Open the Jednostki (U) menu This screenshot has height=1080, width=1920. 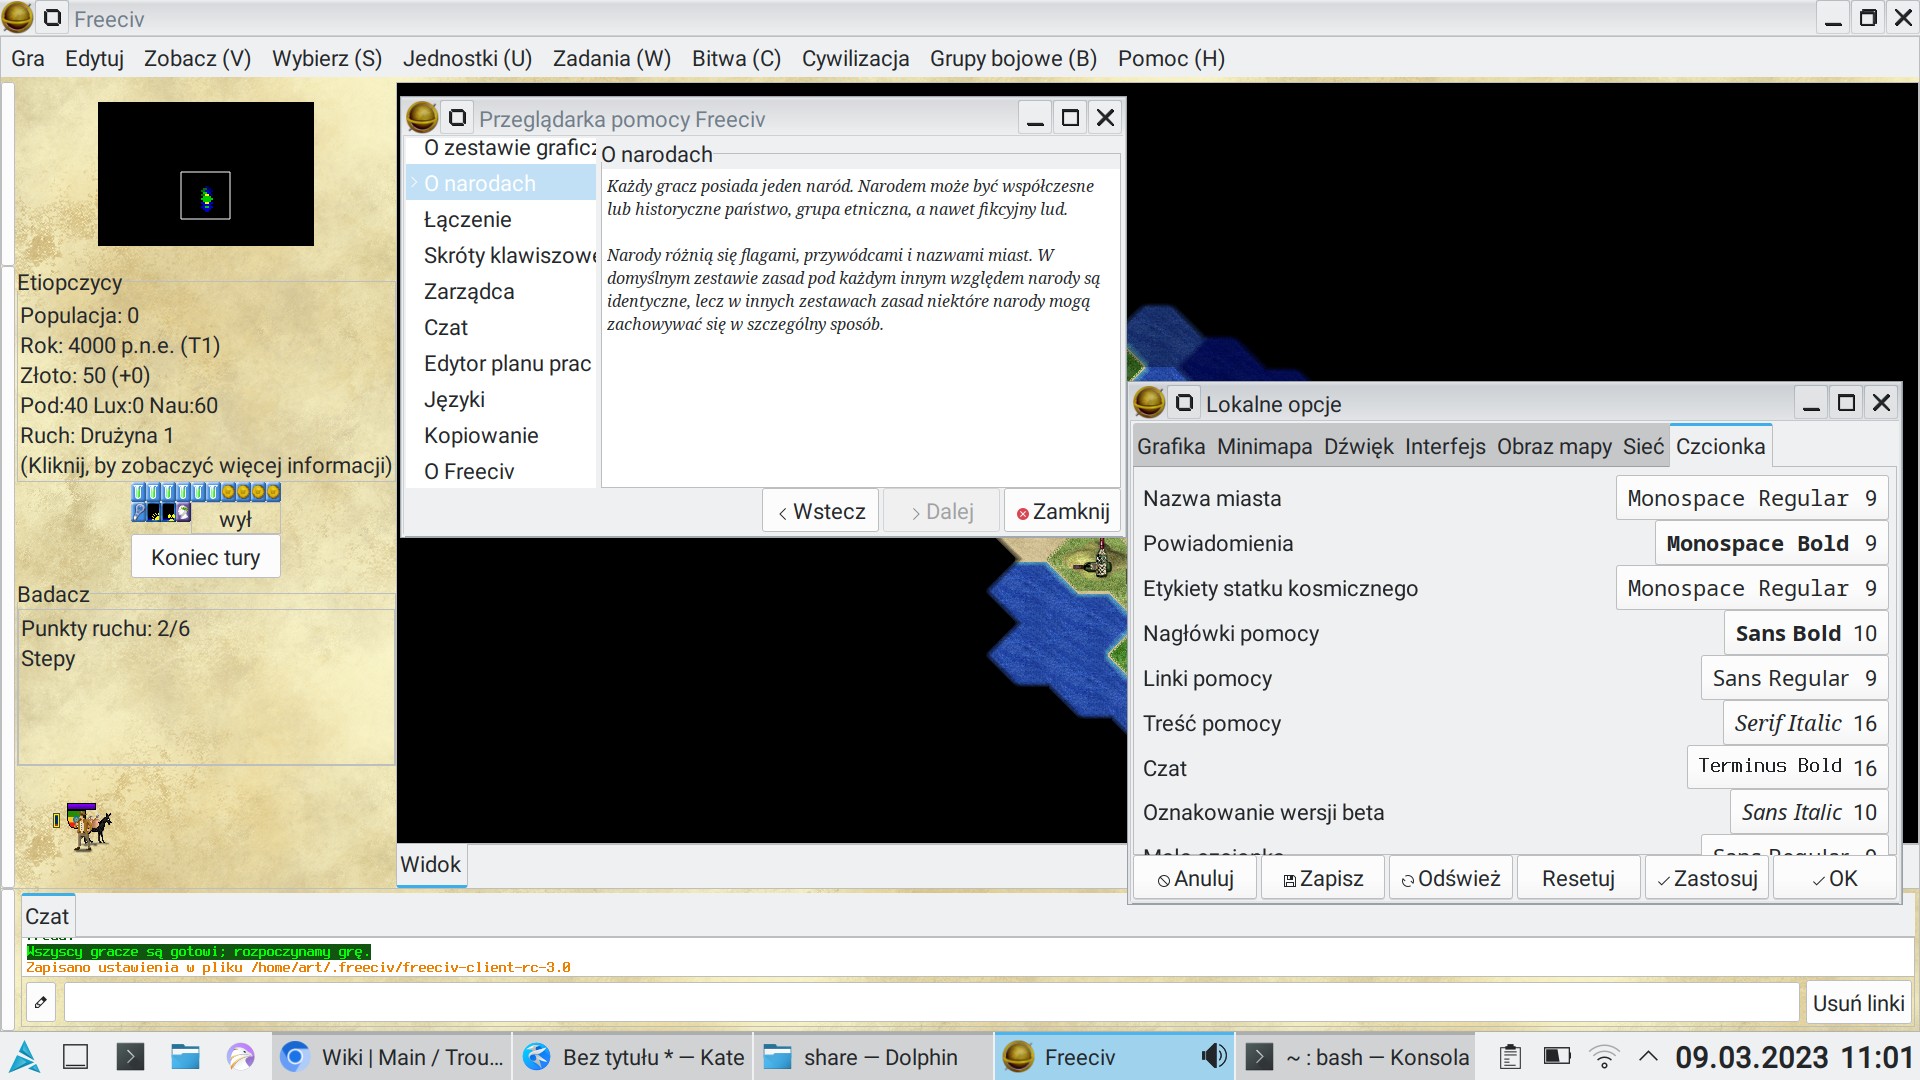point(467,58)
